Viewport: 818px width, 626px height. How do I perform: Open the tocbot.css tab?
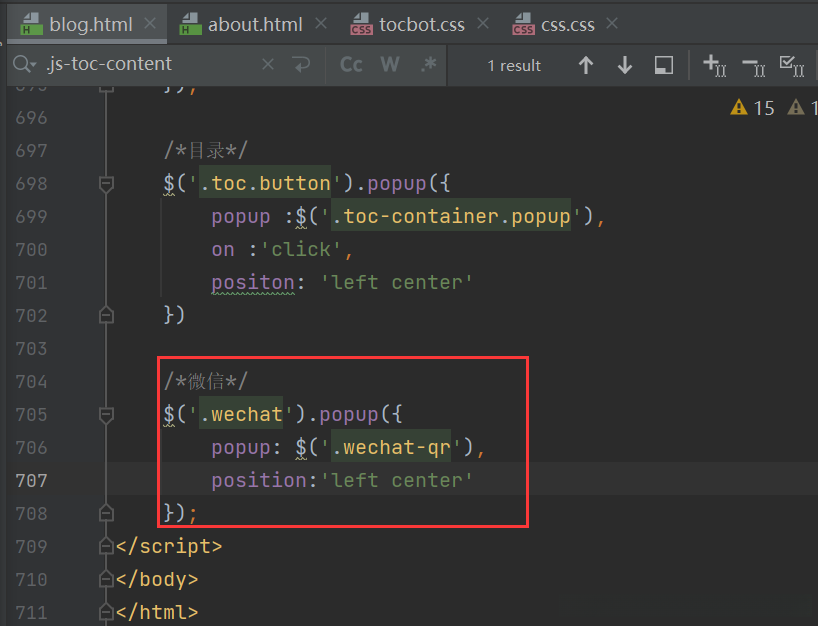(x=422, y=25)
